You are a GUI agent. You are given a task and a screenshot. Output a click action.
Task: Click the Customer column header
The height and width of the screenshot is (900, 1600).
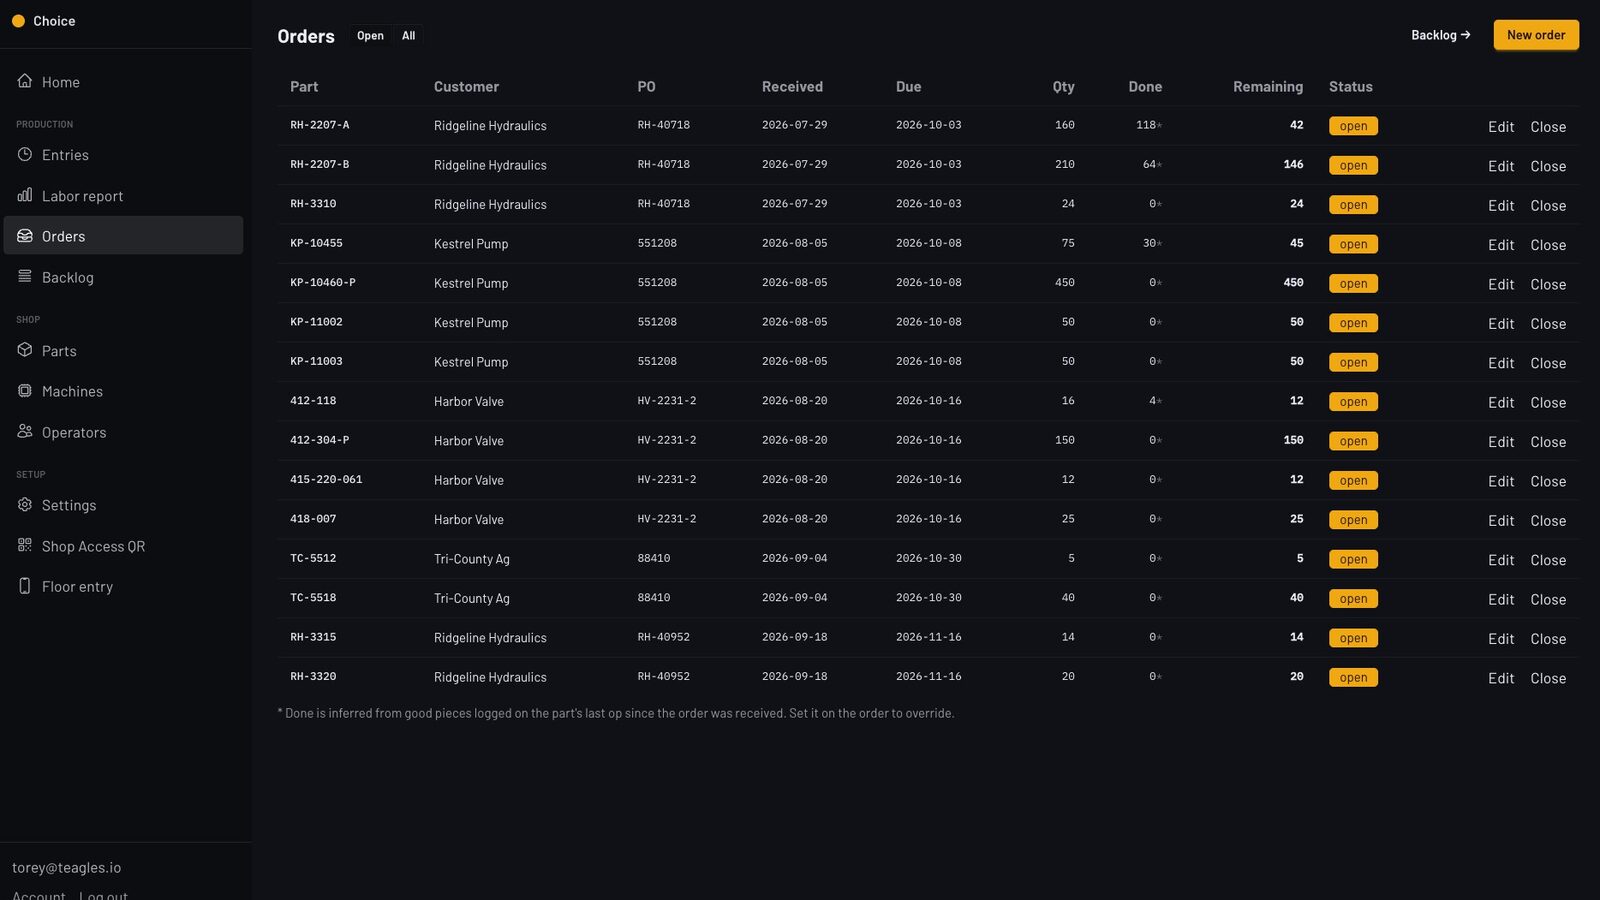tap(466, 87)
